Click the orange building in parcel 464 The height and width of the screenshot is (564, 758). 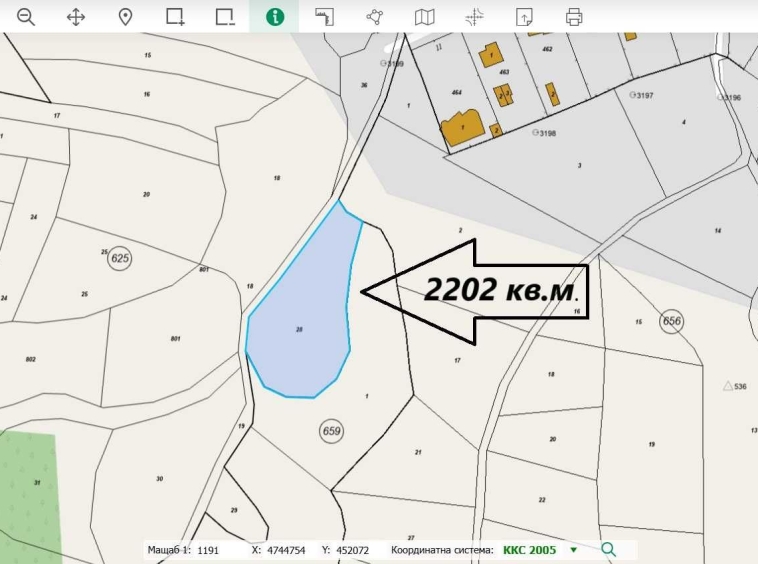(x=461, y=128)
